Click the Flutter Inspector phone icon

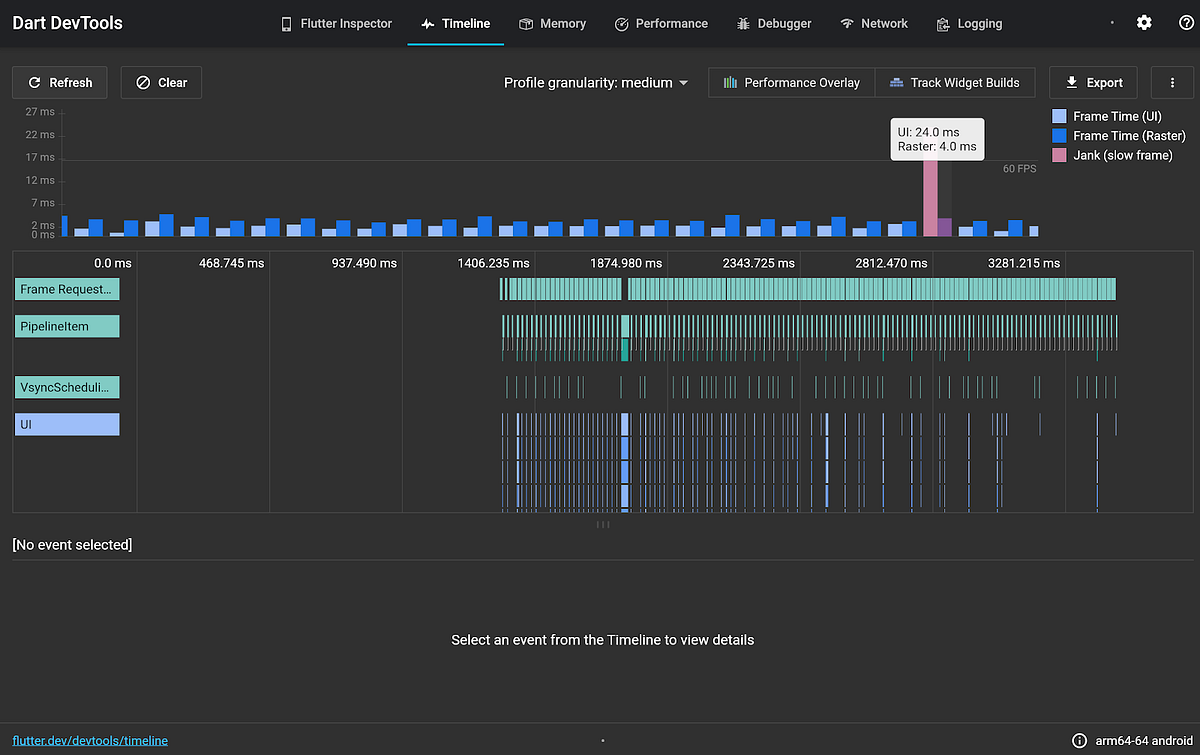coord(286,24)
